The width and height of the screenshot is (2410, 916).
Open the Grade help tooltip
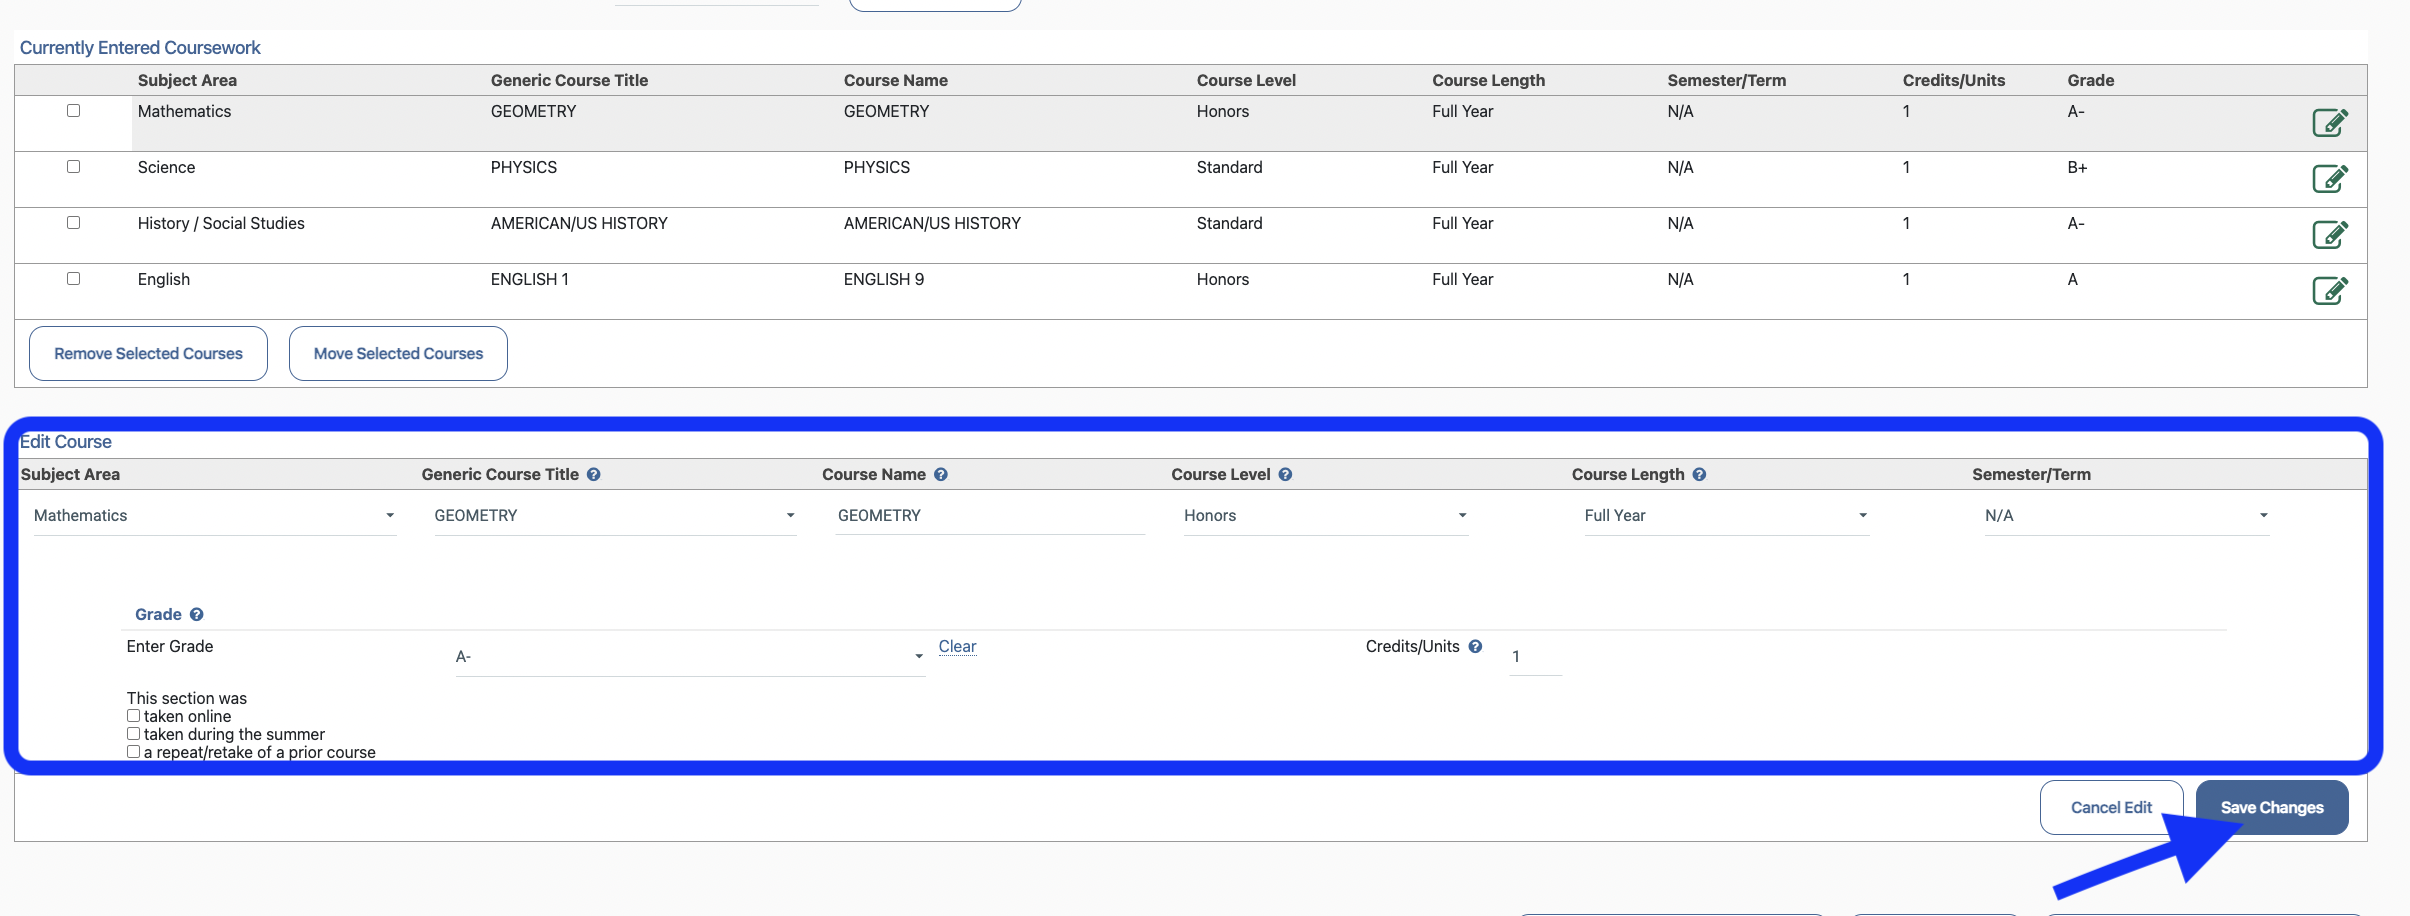coord(197,614)
